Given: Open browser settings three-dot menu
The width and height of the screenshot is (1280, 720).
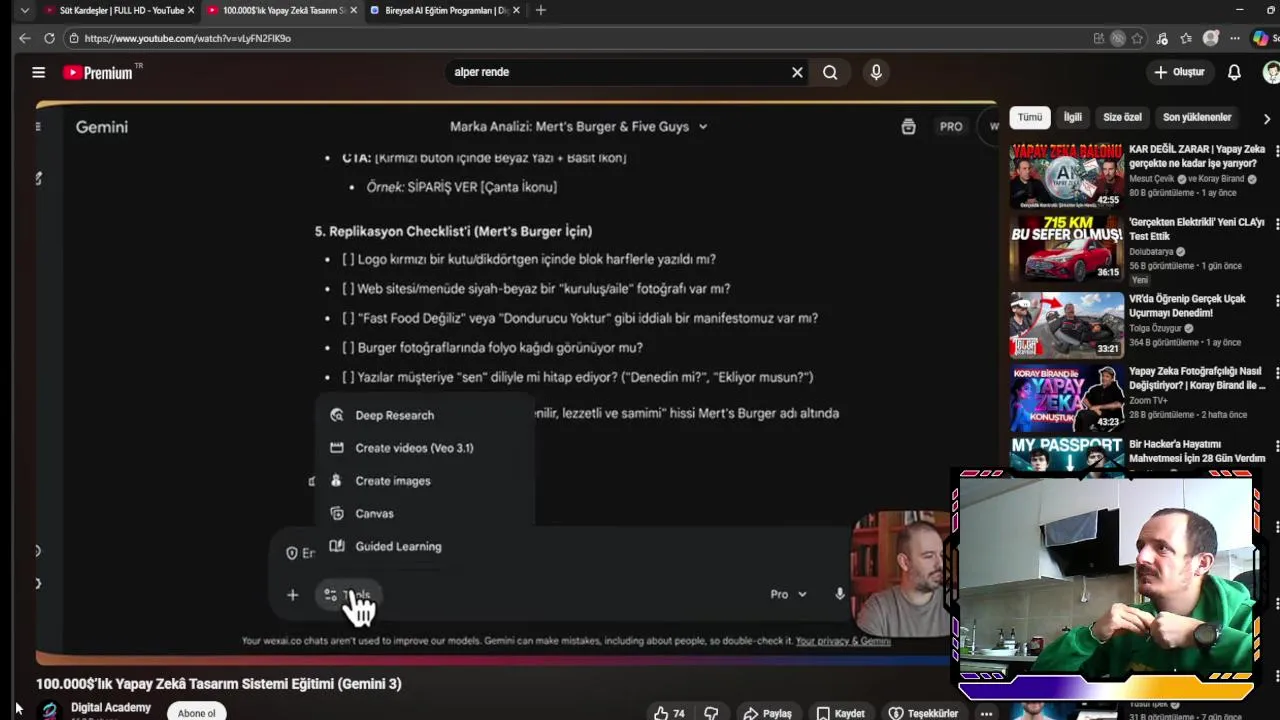Looking at the screenshot, I should click(1235, 38).
